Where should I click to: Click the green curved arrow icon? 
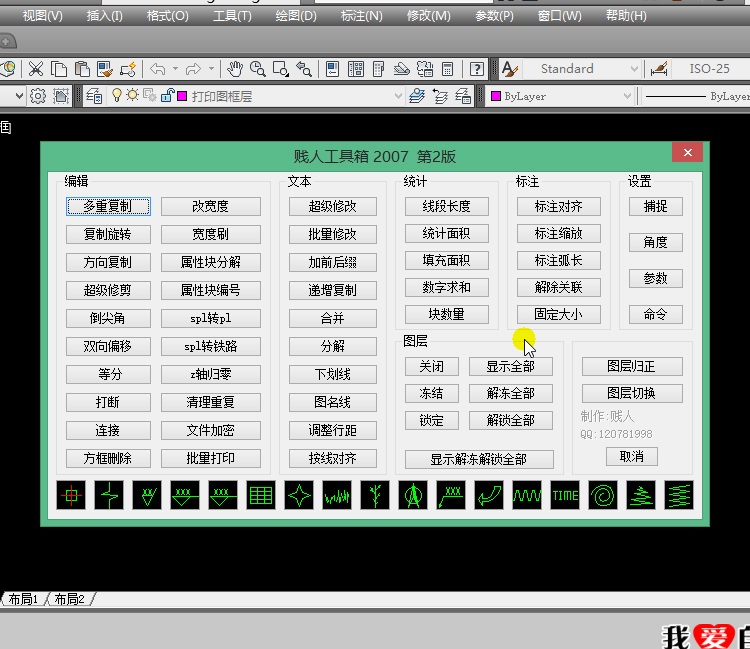[489, 495]
